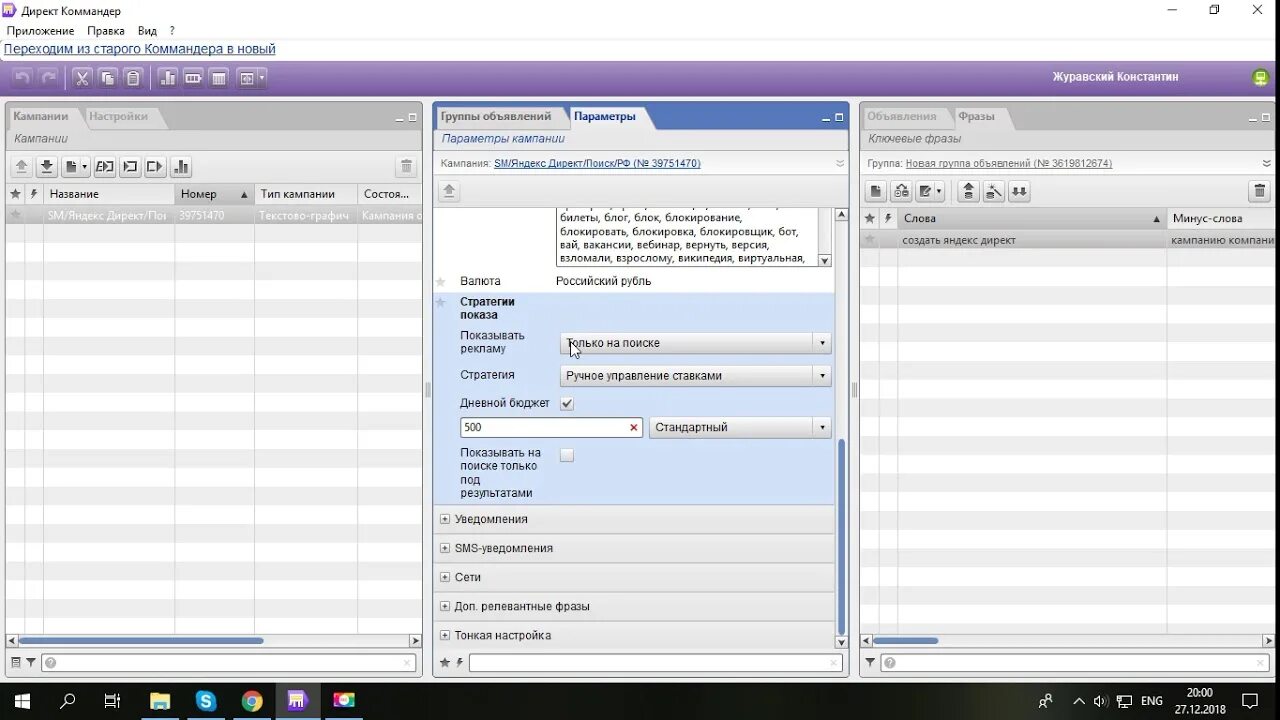Click the table columns icon in purple toolbar
Image resolution: width=1280 pixels, height=720 pixels.
219,78
